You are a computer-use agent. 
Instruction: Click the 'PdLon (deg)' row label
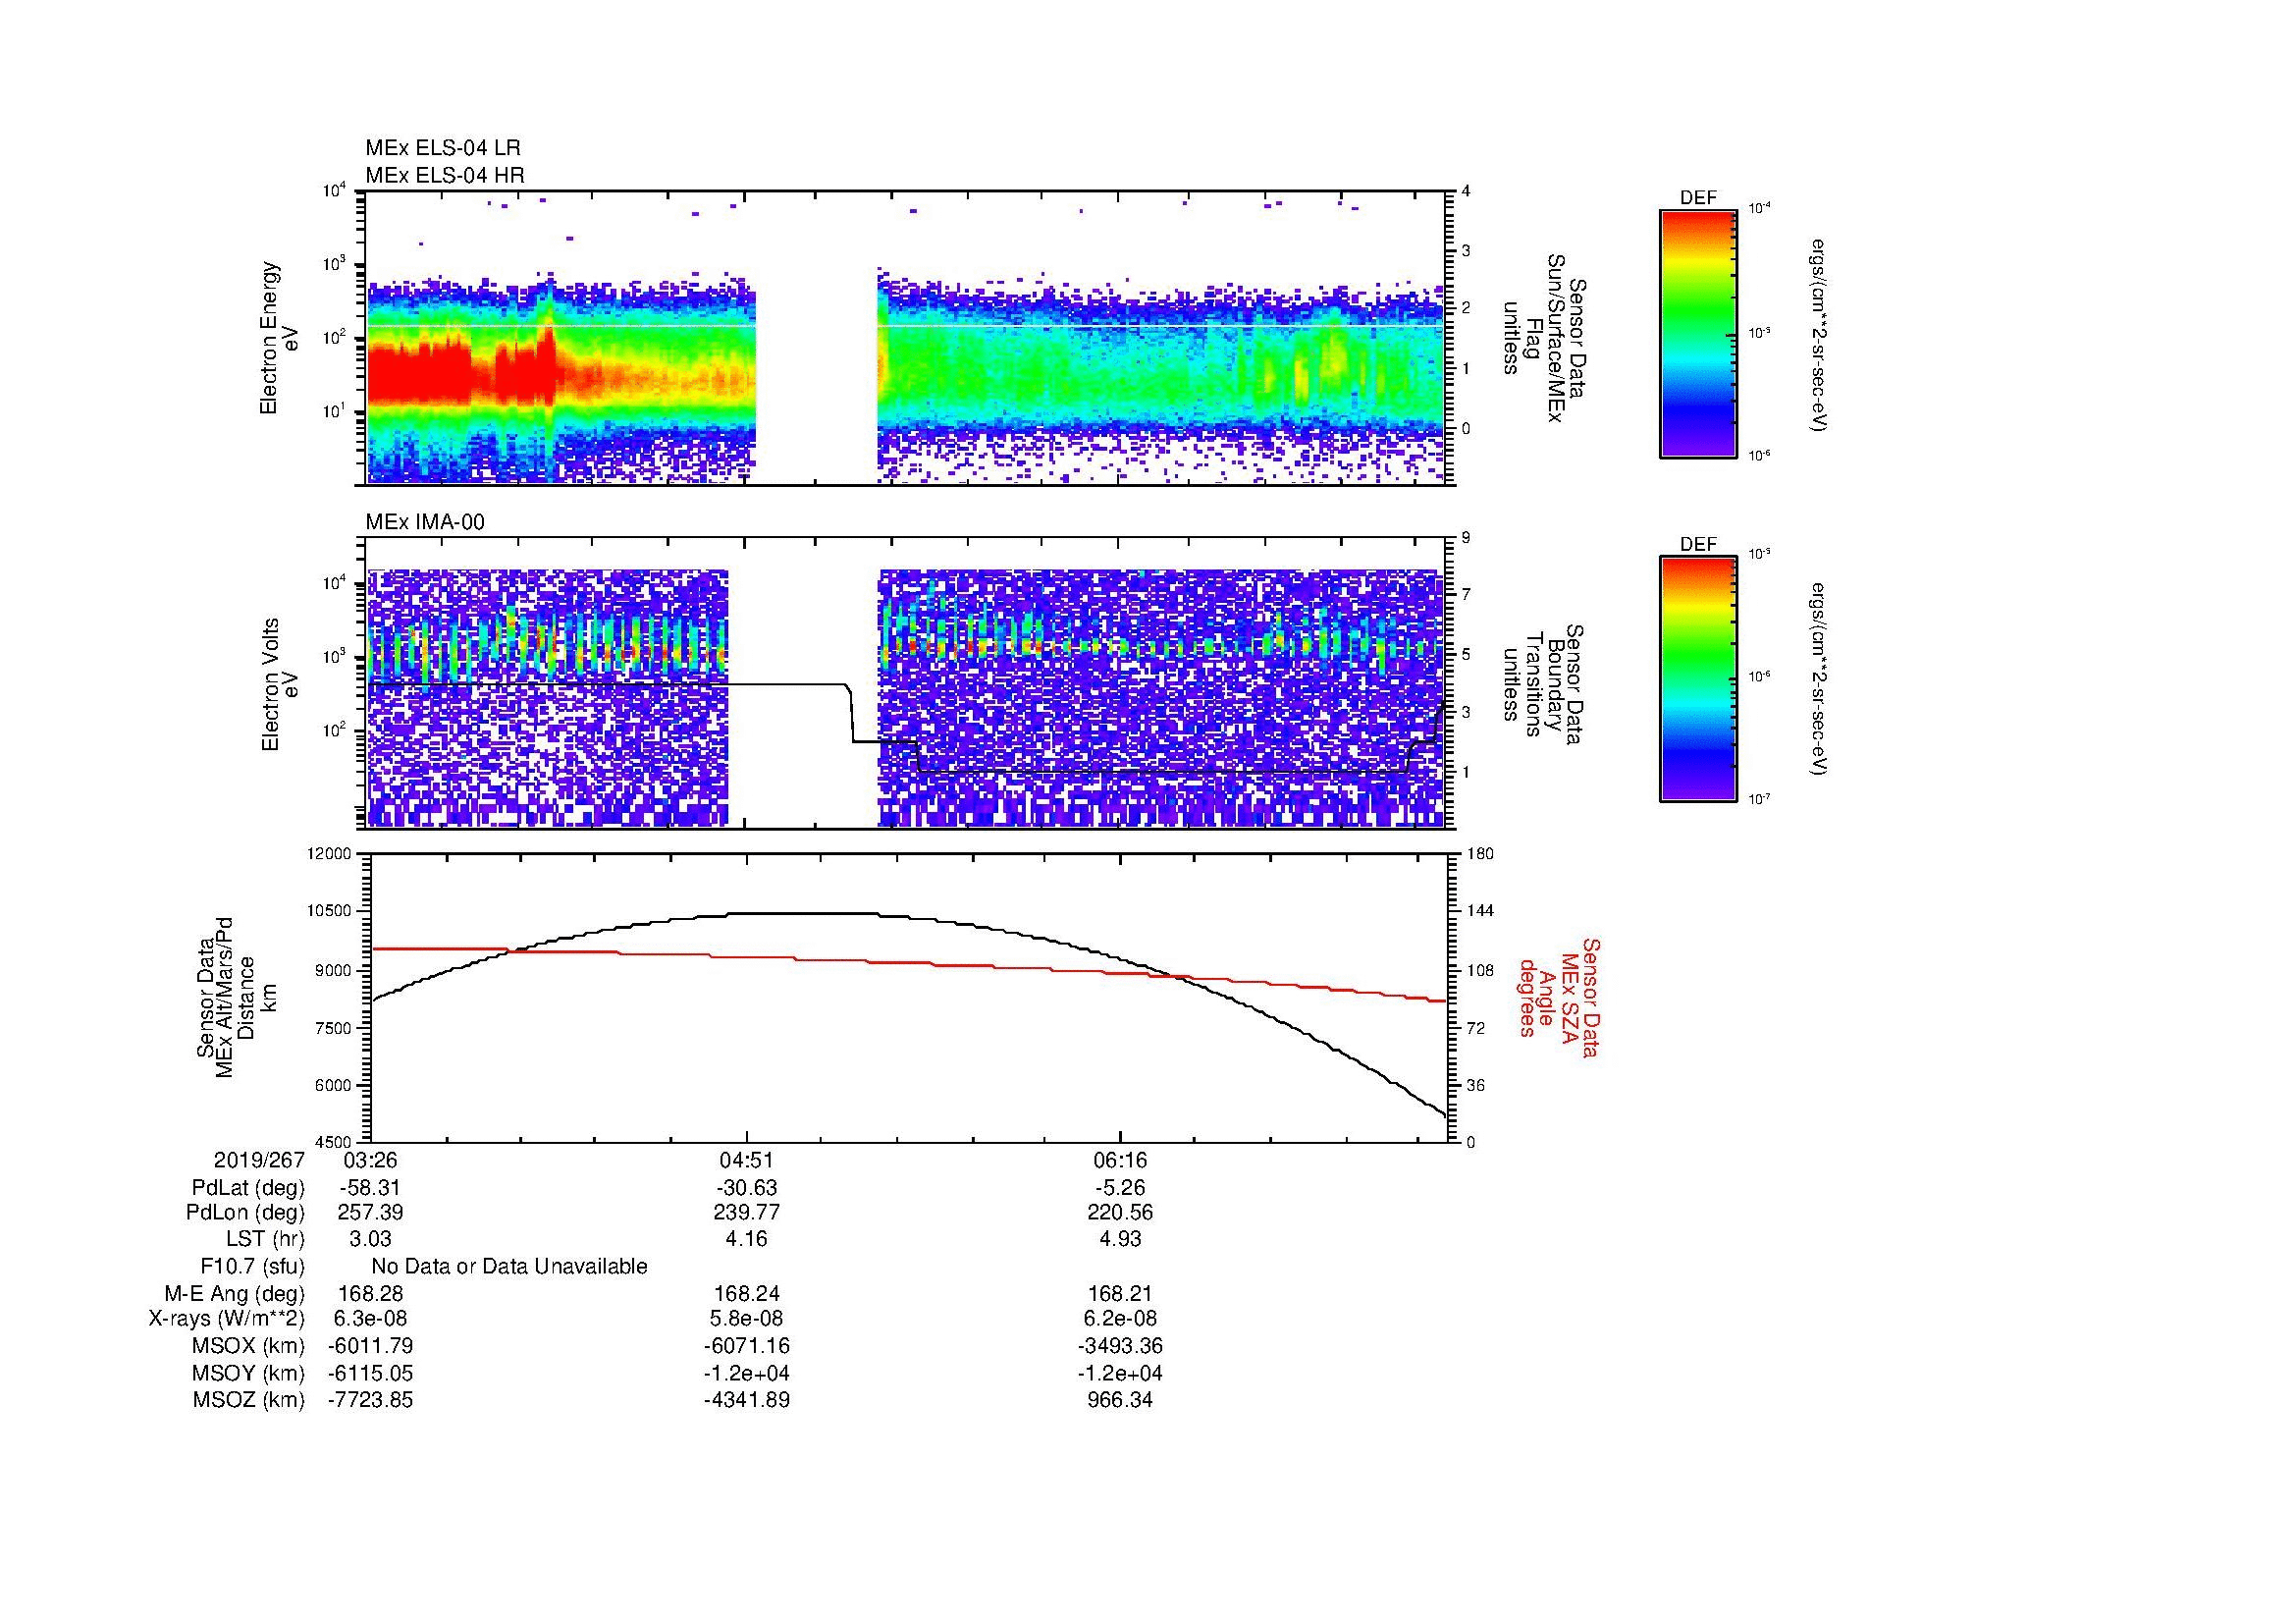pyautogui.click(x=245, y=1213)
